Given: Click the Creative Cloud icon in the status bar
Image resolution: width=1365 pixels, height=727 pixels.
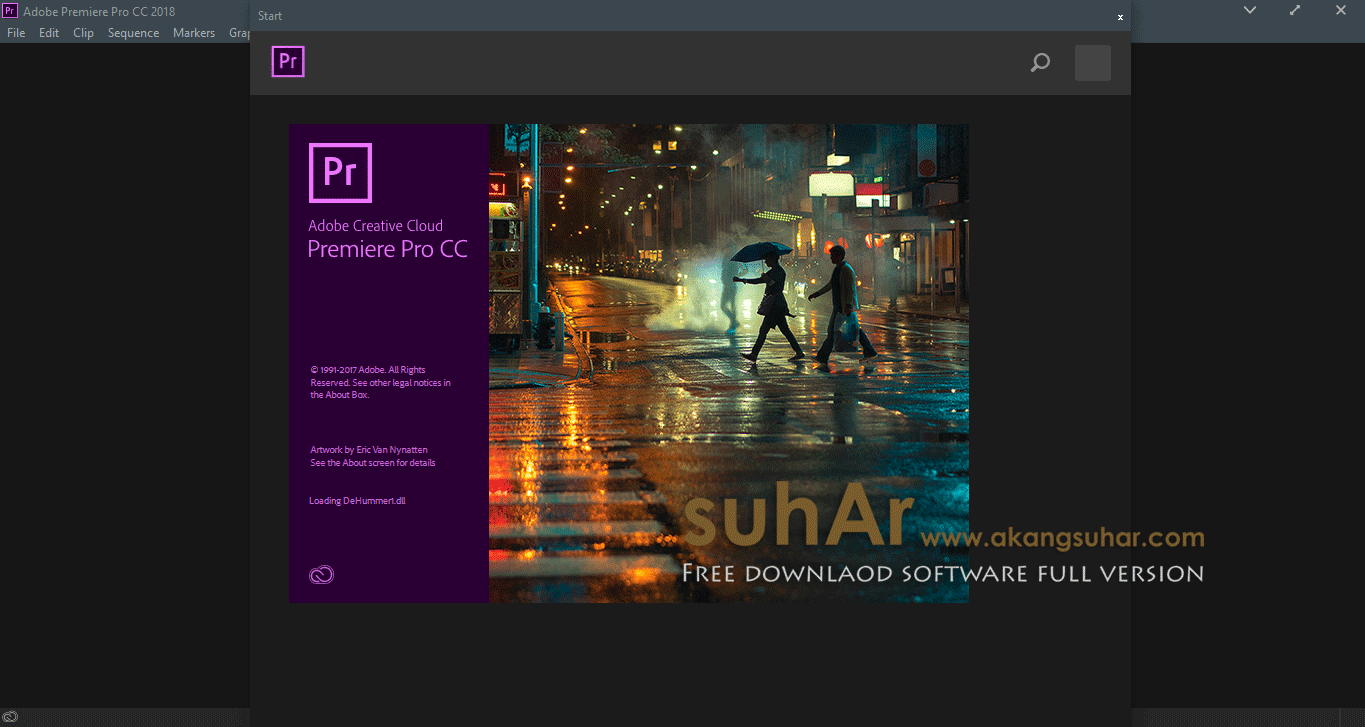Looking at the screenshot, I should click(10, 718).
